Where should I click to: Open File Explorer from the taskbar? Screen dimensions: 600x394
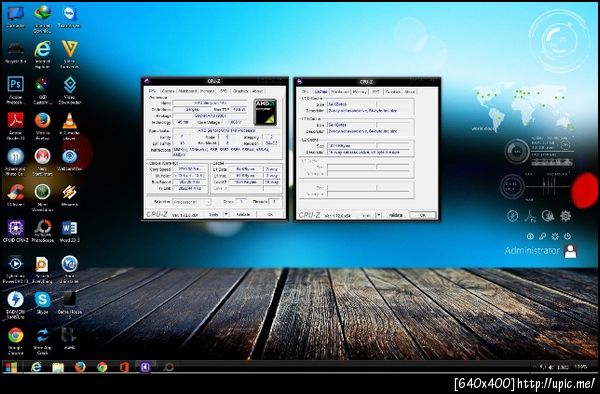[58, 367]
